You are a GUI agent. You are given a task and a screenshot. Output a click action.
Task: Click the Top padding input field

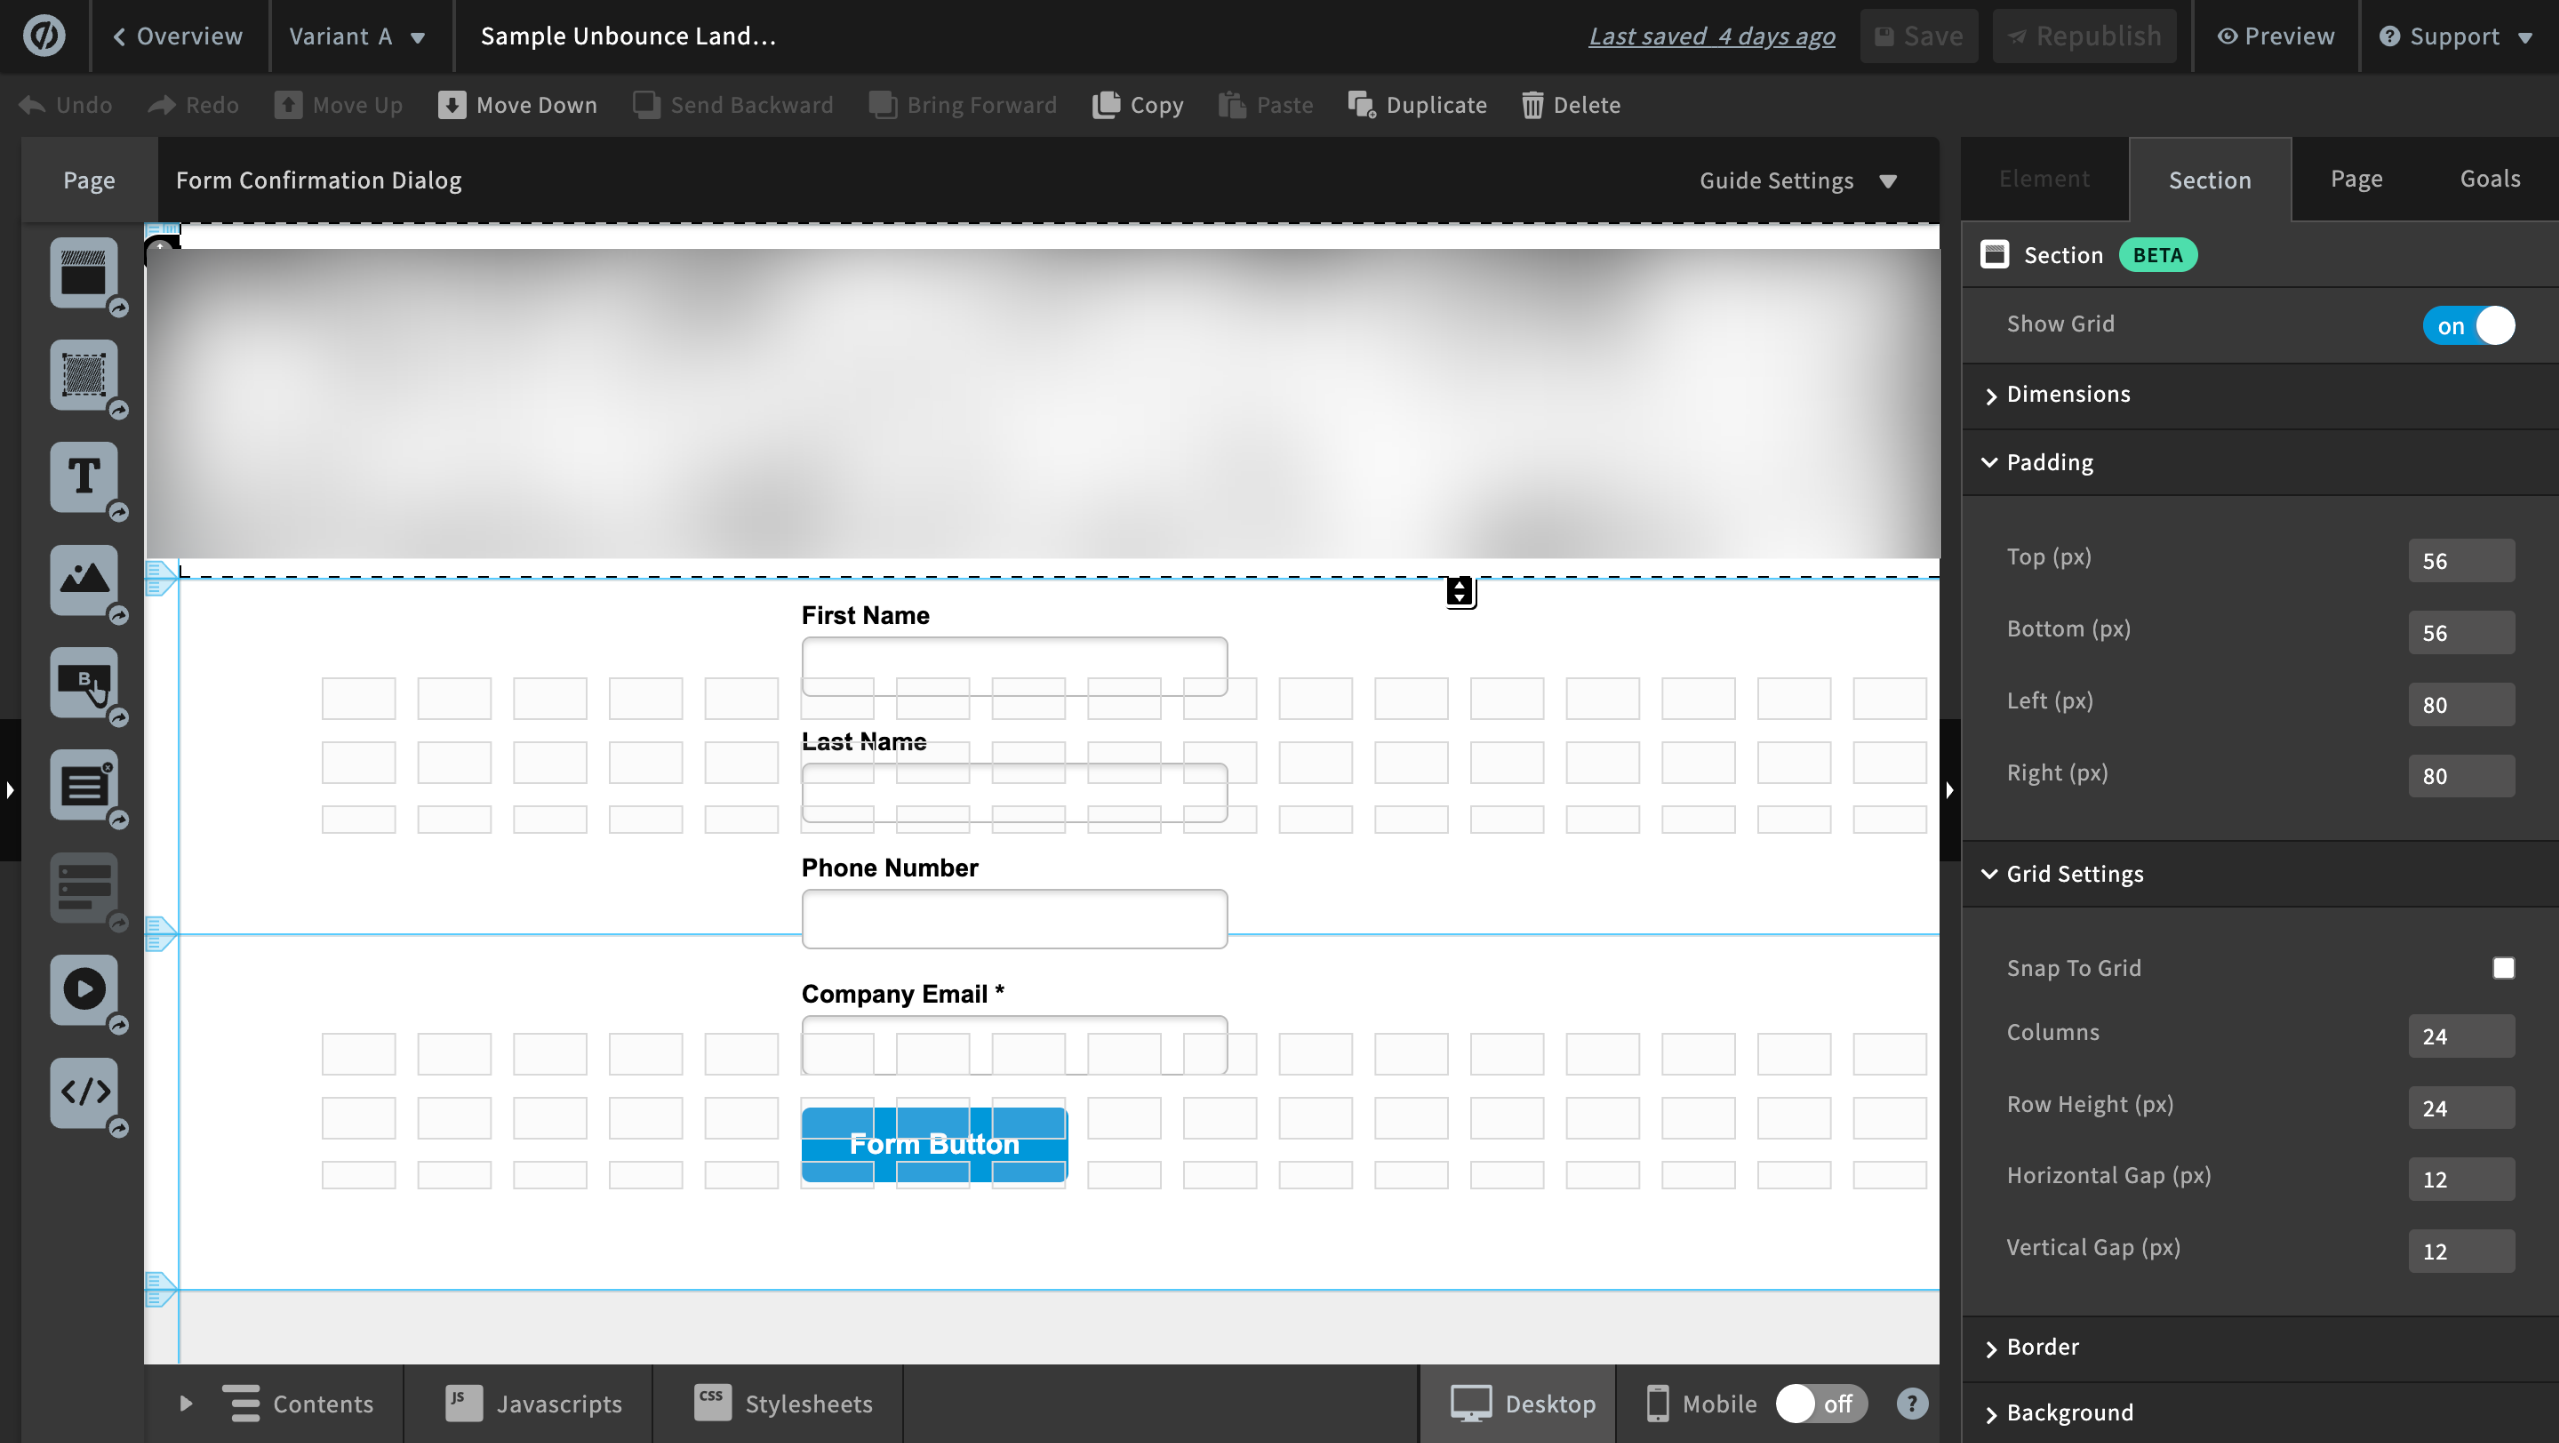coord(2461,560)
